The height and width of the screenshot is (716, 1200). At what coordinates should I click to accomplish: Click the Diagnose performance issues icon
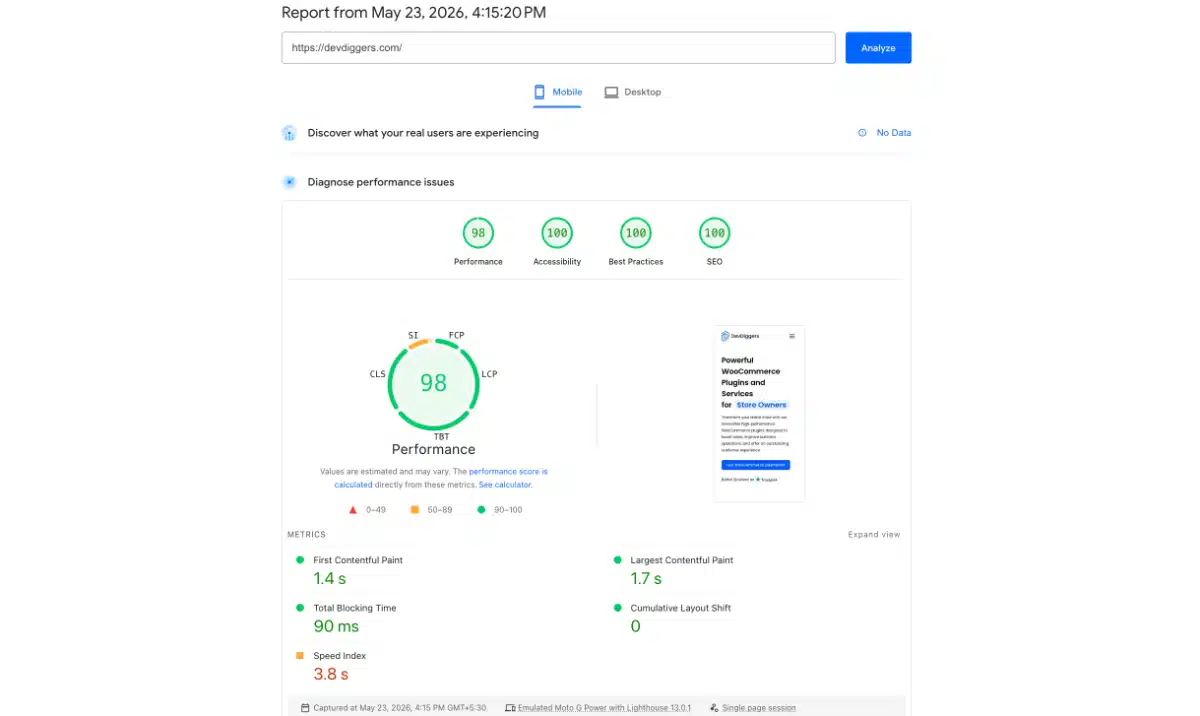pos(289,182)
